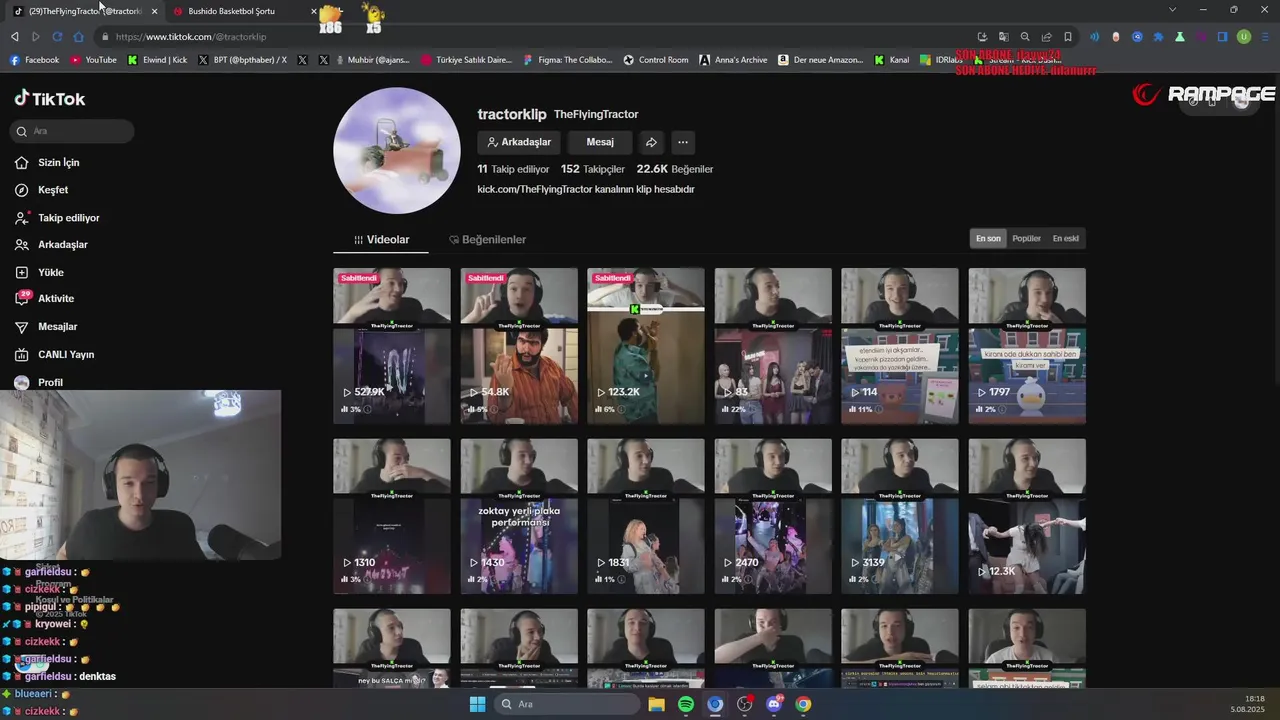
Task: Open Anna's Archive bookmark
Action: 733,60
